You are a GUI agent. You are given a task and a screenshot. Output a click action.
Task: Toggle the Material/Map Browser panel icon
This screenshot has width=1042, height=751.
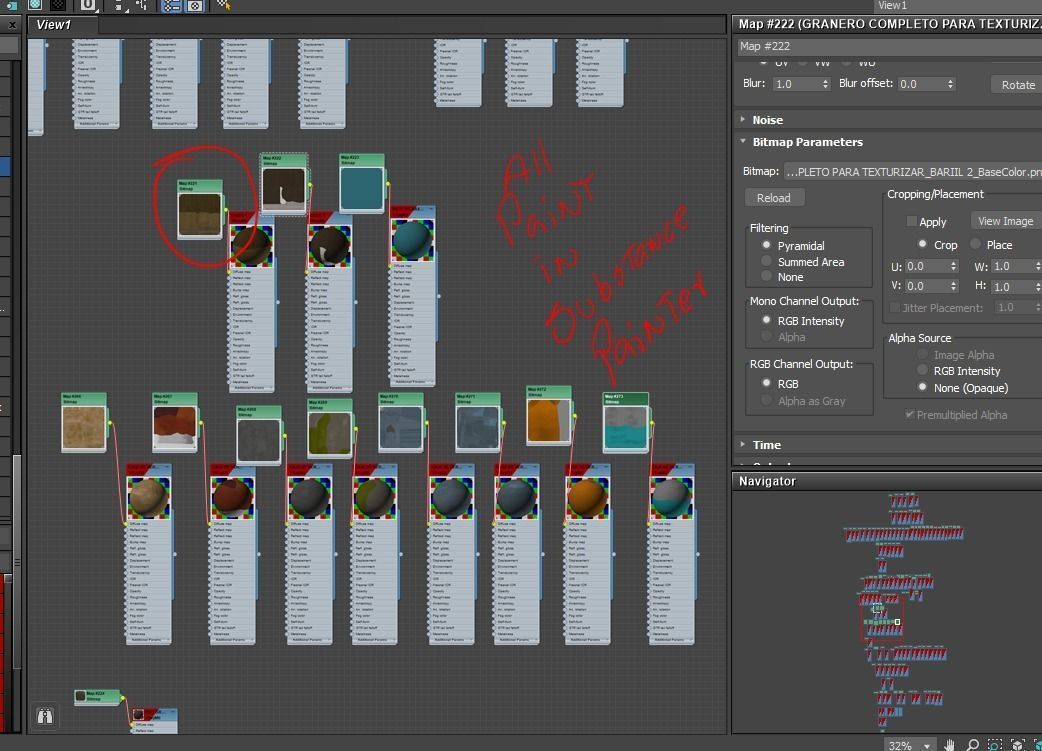[x=171, y=5]
